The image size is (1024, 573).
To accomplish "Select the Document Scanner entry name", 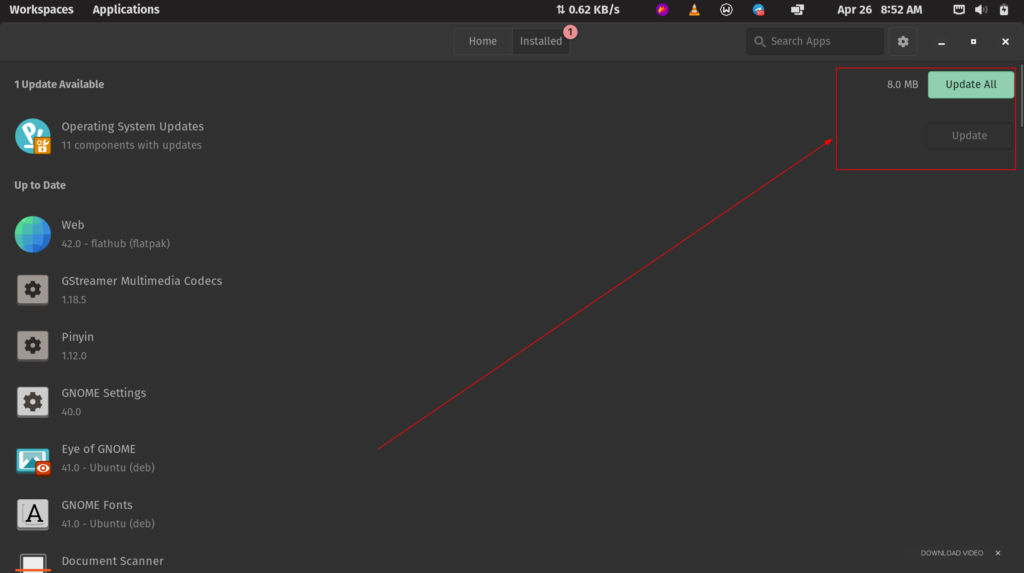I will pyautogui.click(x=112, y=561).
